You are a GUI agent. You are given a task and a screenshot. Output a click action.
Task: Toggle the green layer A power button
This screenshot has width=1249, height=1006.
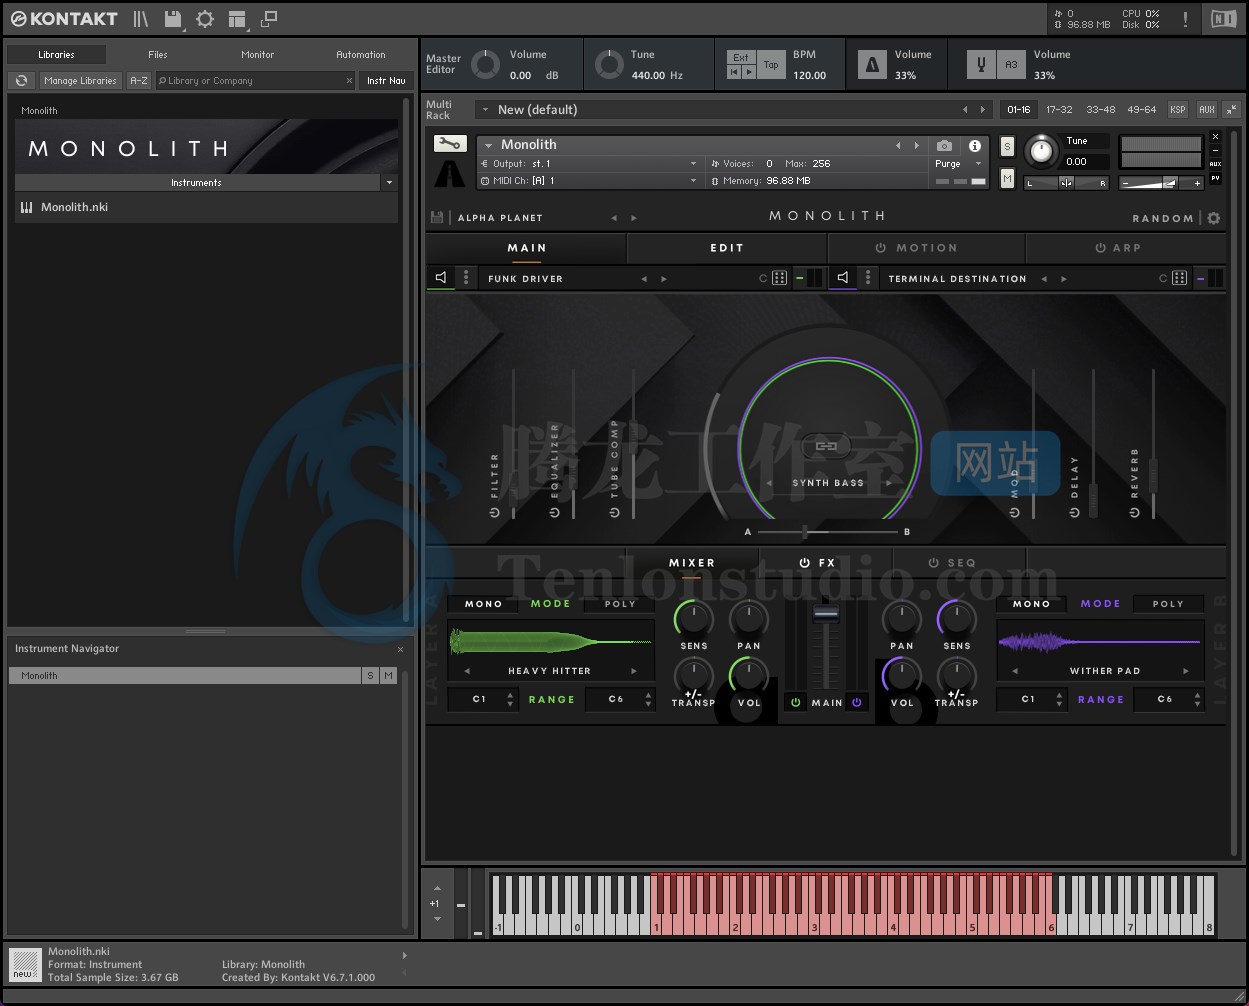(796, 703)
